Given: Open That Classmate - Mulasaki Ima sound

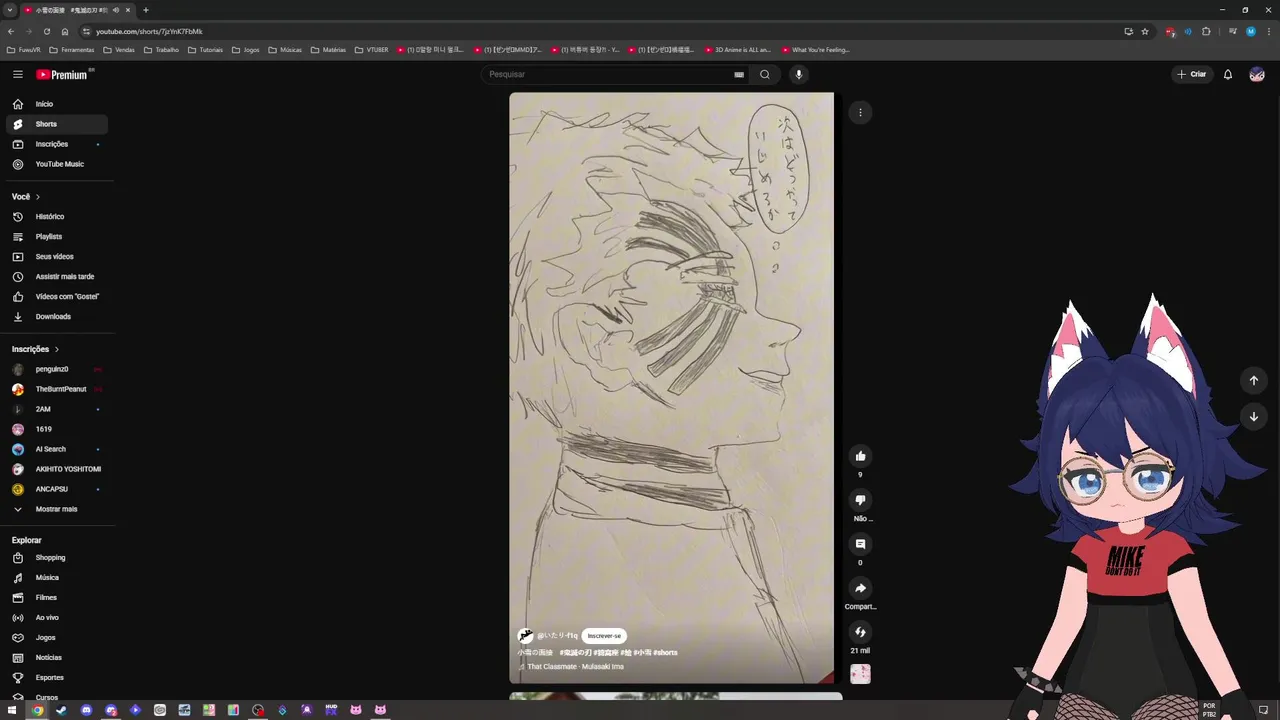Looking at the screenshot, I should coord(575,666).
